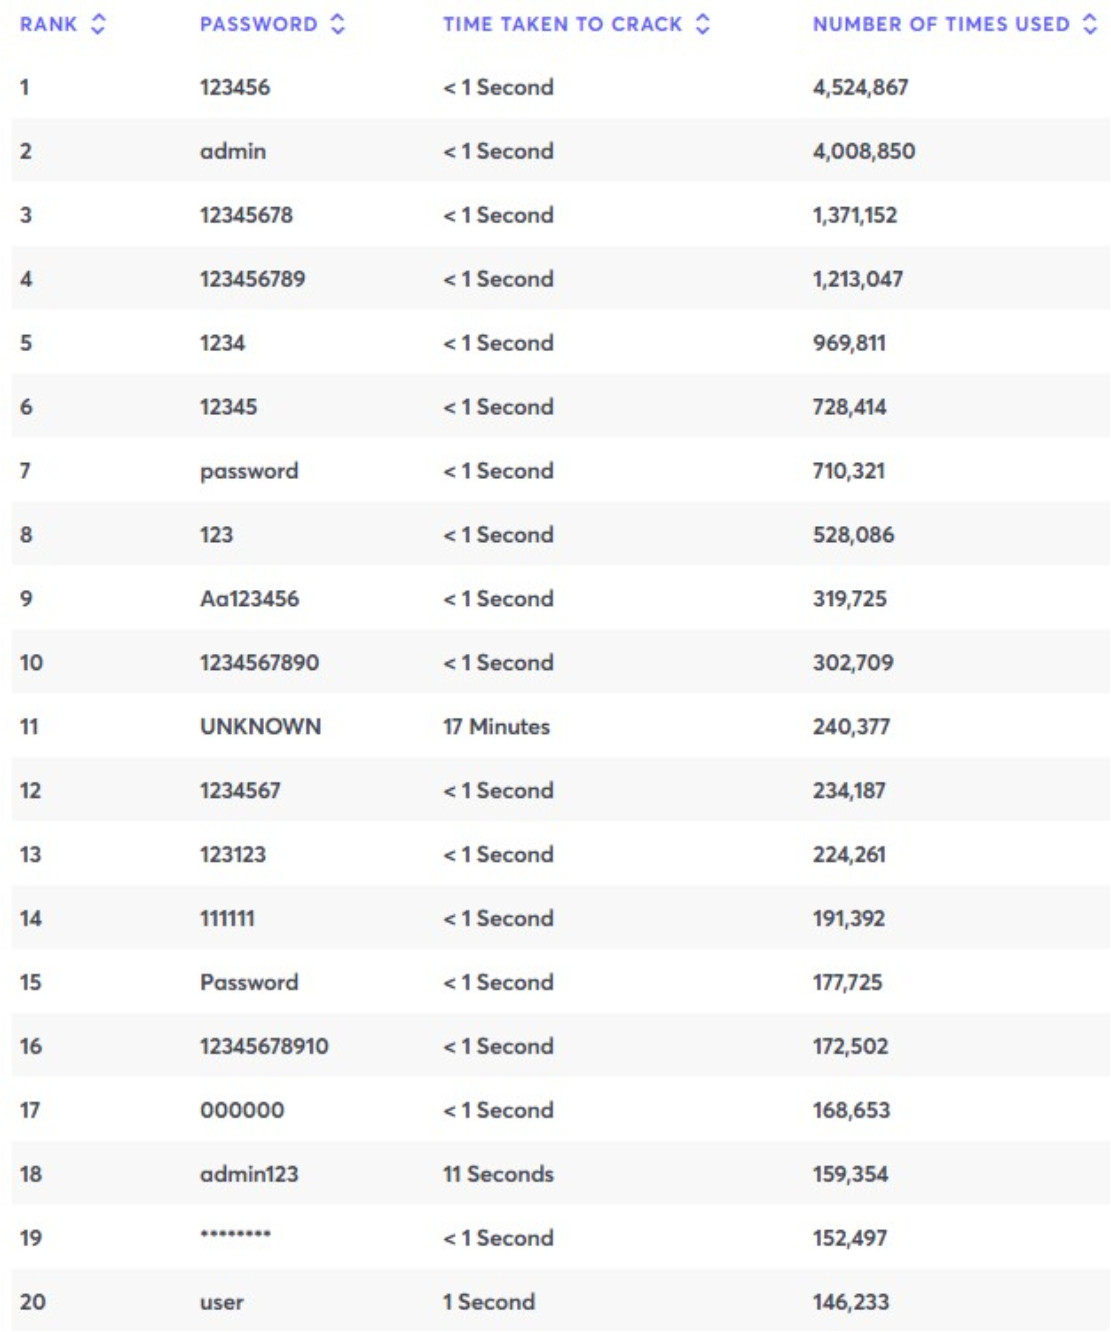Select the Aa123456 password cell

coord(249,599)
